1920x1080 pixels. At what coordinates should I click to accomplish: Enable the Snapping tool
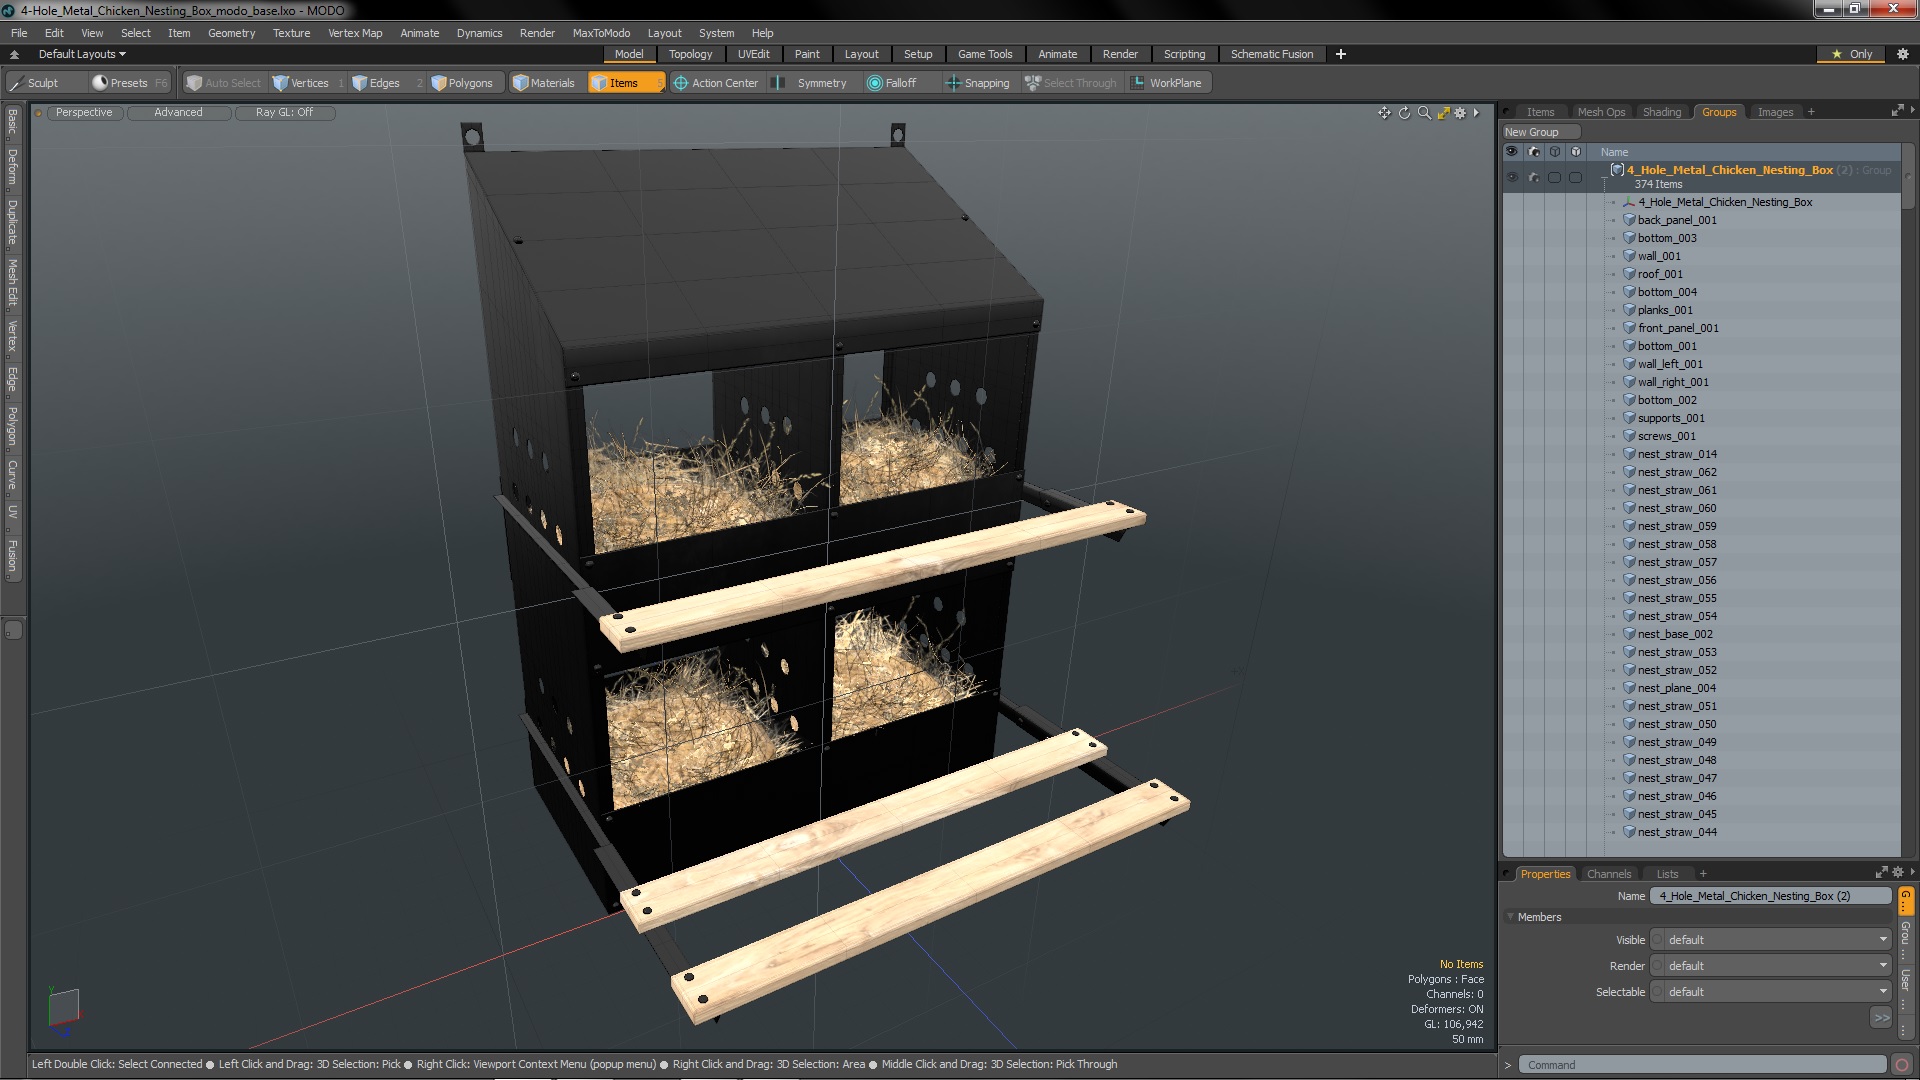click(x=977, y=83)
